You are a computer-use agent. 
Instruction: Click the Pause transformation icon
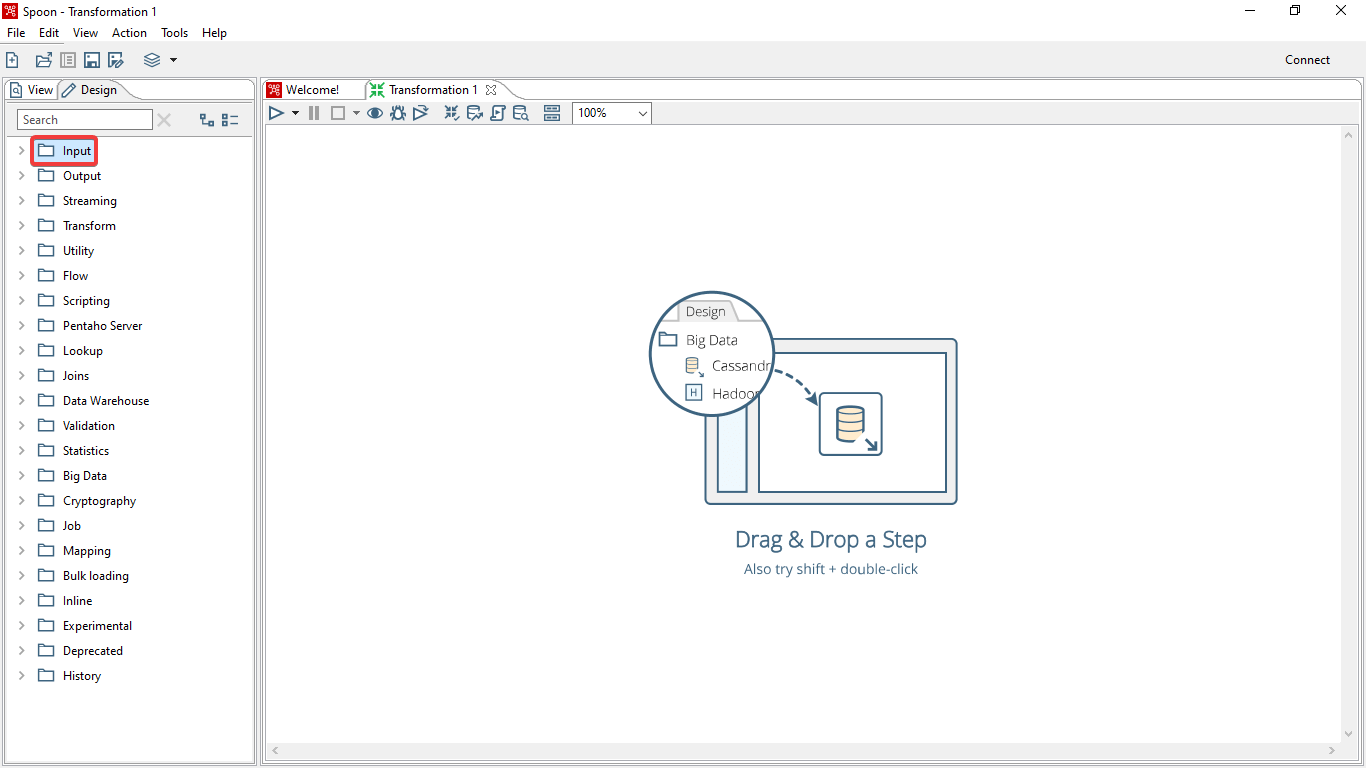314,113
